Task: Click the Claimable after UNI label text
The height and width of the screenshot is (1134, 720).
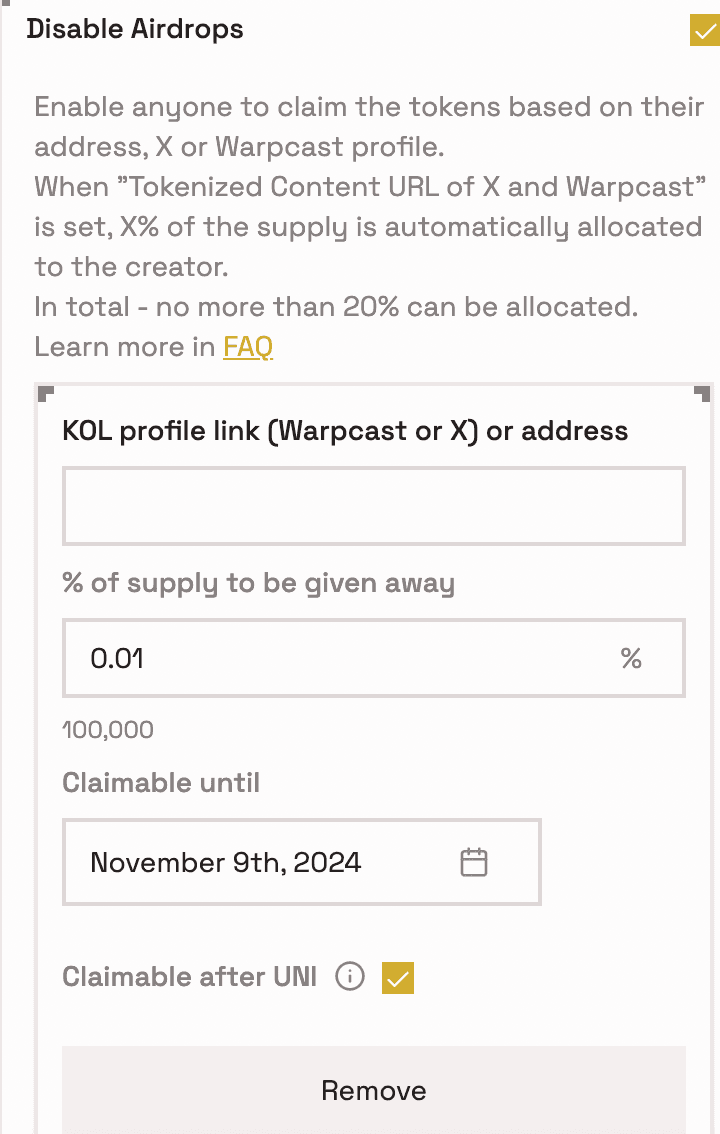Action: tap(189, 976)
